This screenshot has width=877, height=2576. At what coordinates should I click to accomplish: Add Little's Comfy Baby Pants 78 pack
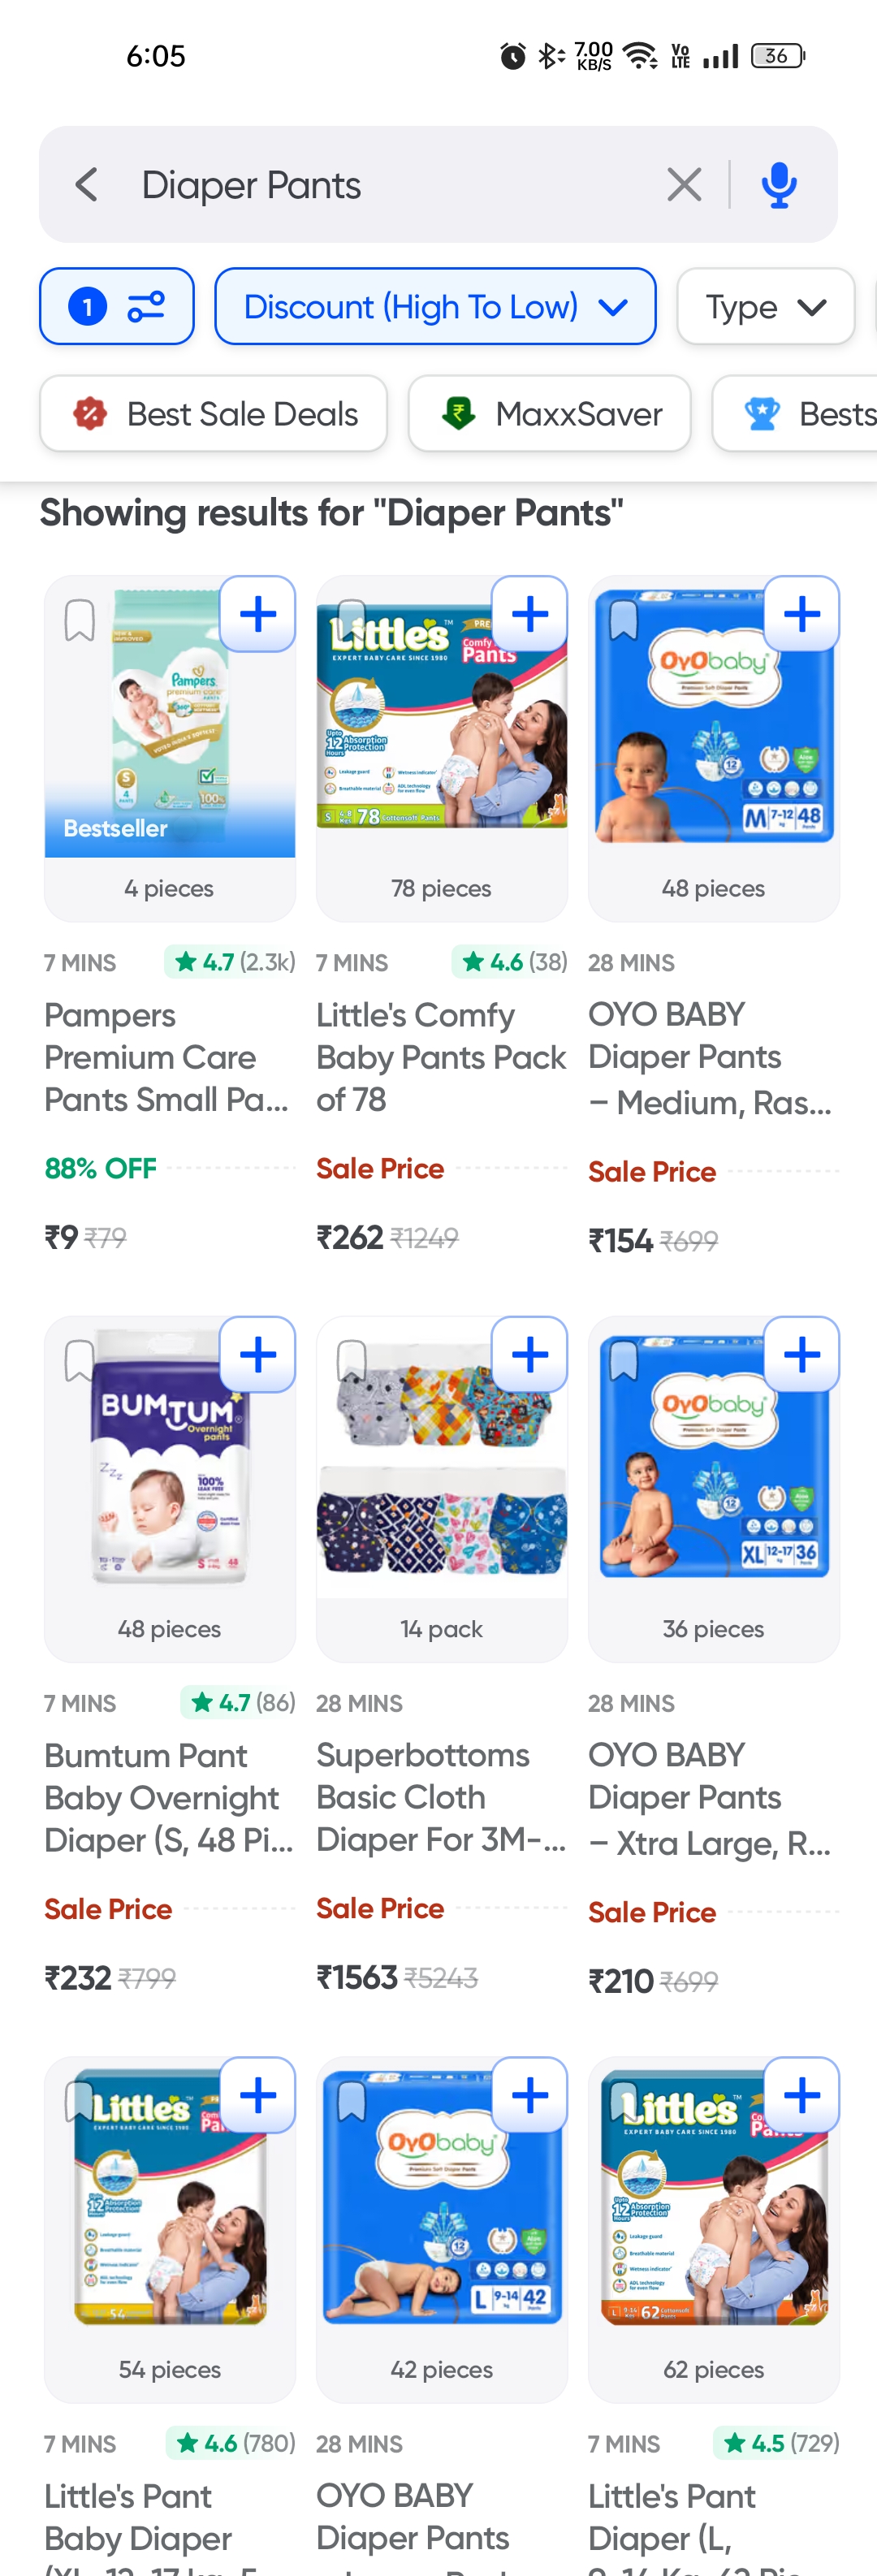click(x=530, y=614)
